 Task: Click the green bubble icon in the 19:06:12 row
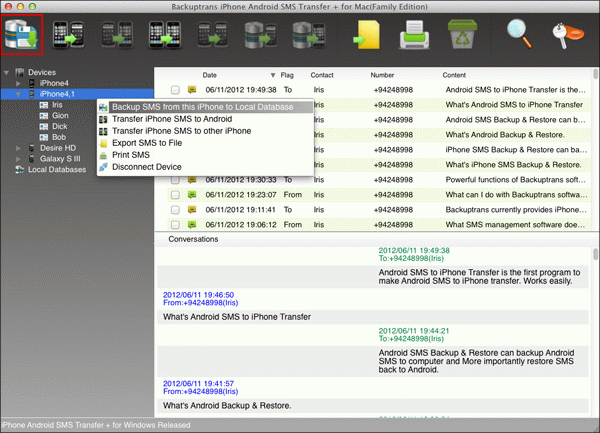(192, 225)
